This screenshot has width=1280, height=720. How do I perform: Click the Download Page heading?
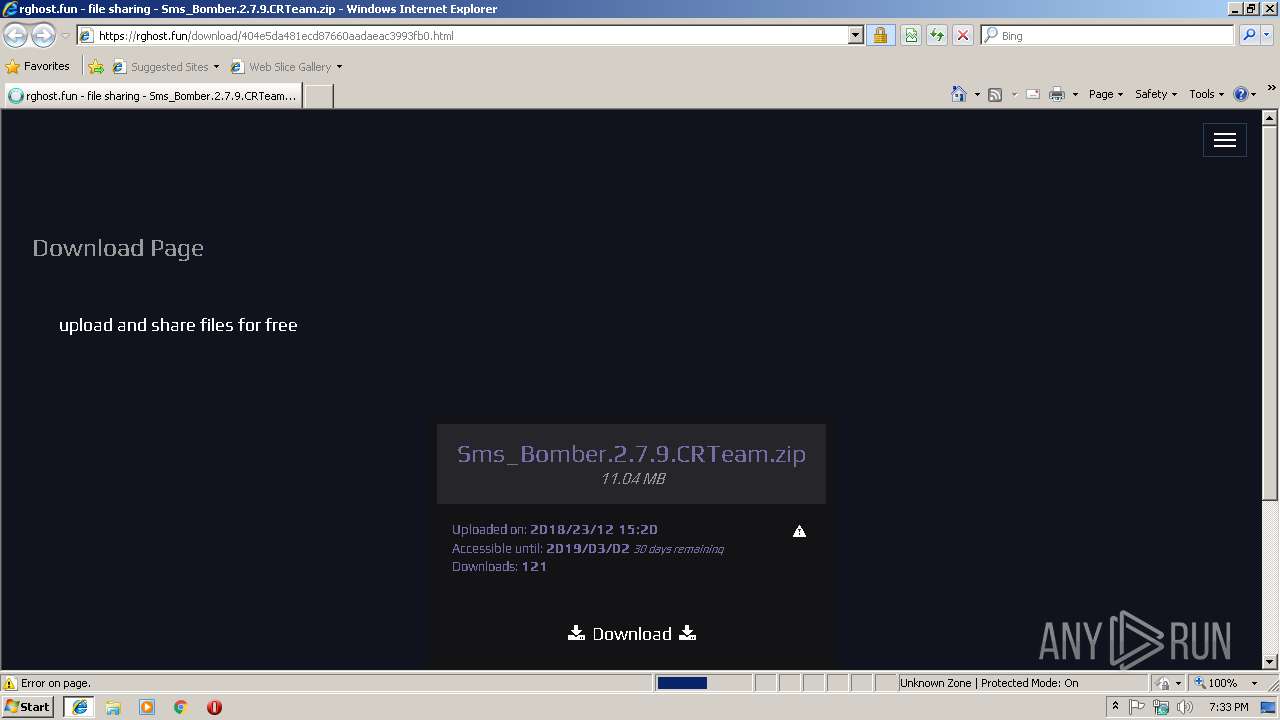118,248
